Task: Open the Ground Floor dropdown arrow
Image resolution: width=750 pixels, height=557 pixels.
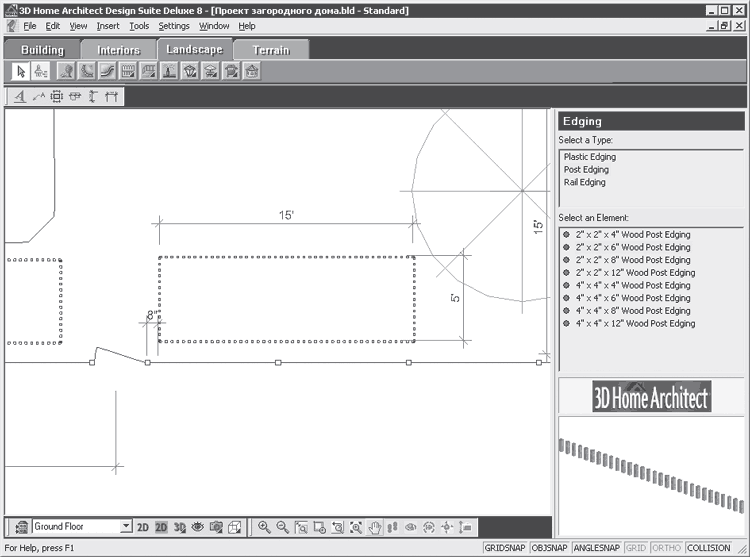Action: pos(126,526)
